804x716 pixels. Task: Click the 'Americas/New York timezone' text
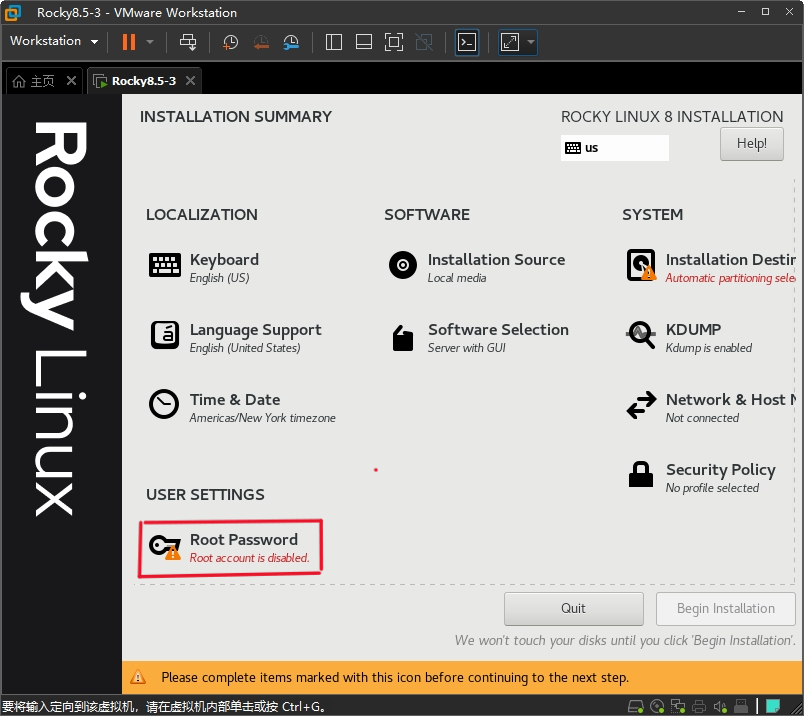tap(263, 418)
